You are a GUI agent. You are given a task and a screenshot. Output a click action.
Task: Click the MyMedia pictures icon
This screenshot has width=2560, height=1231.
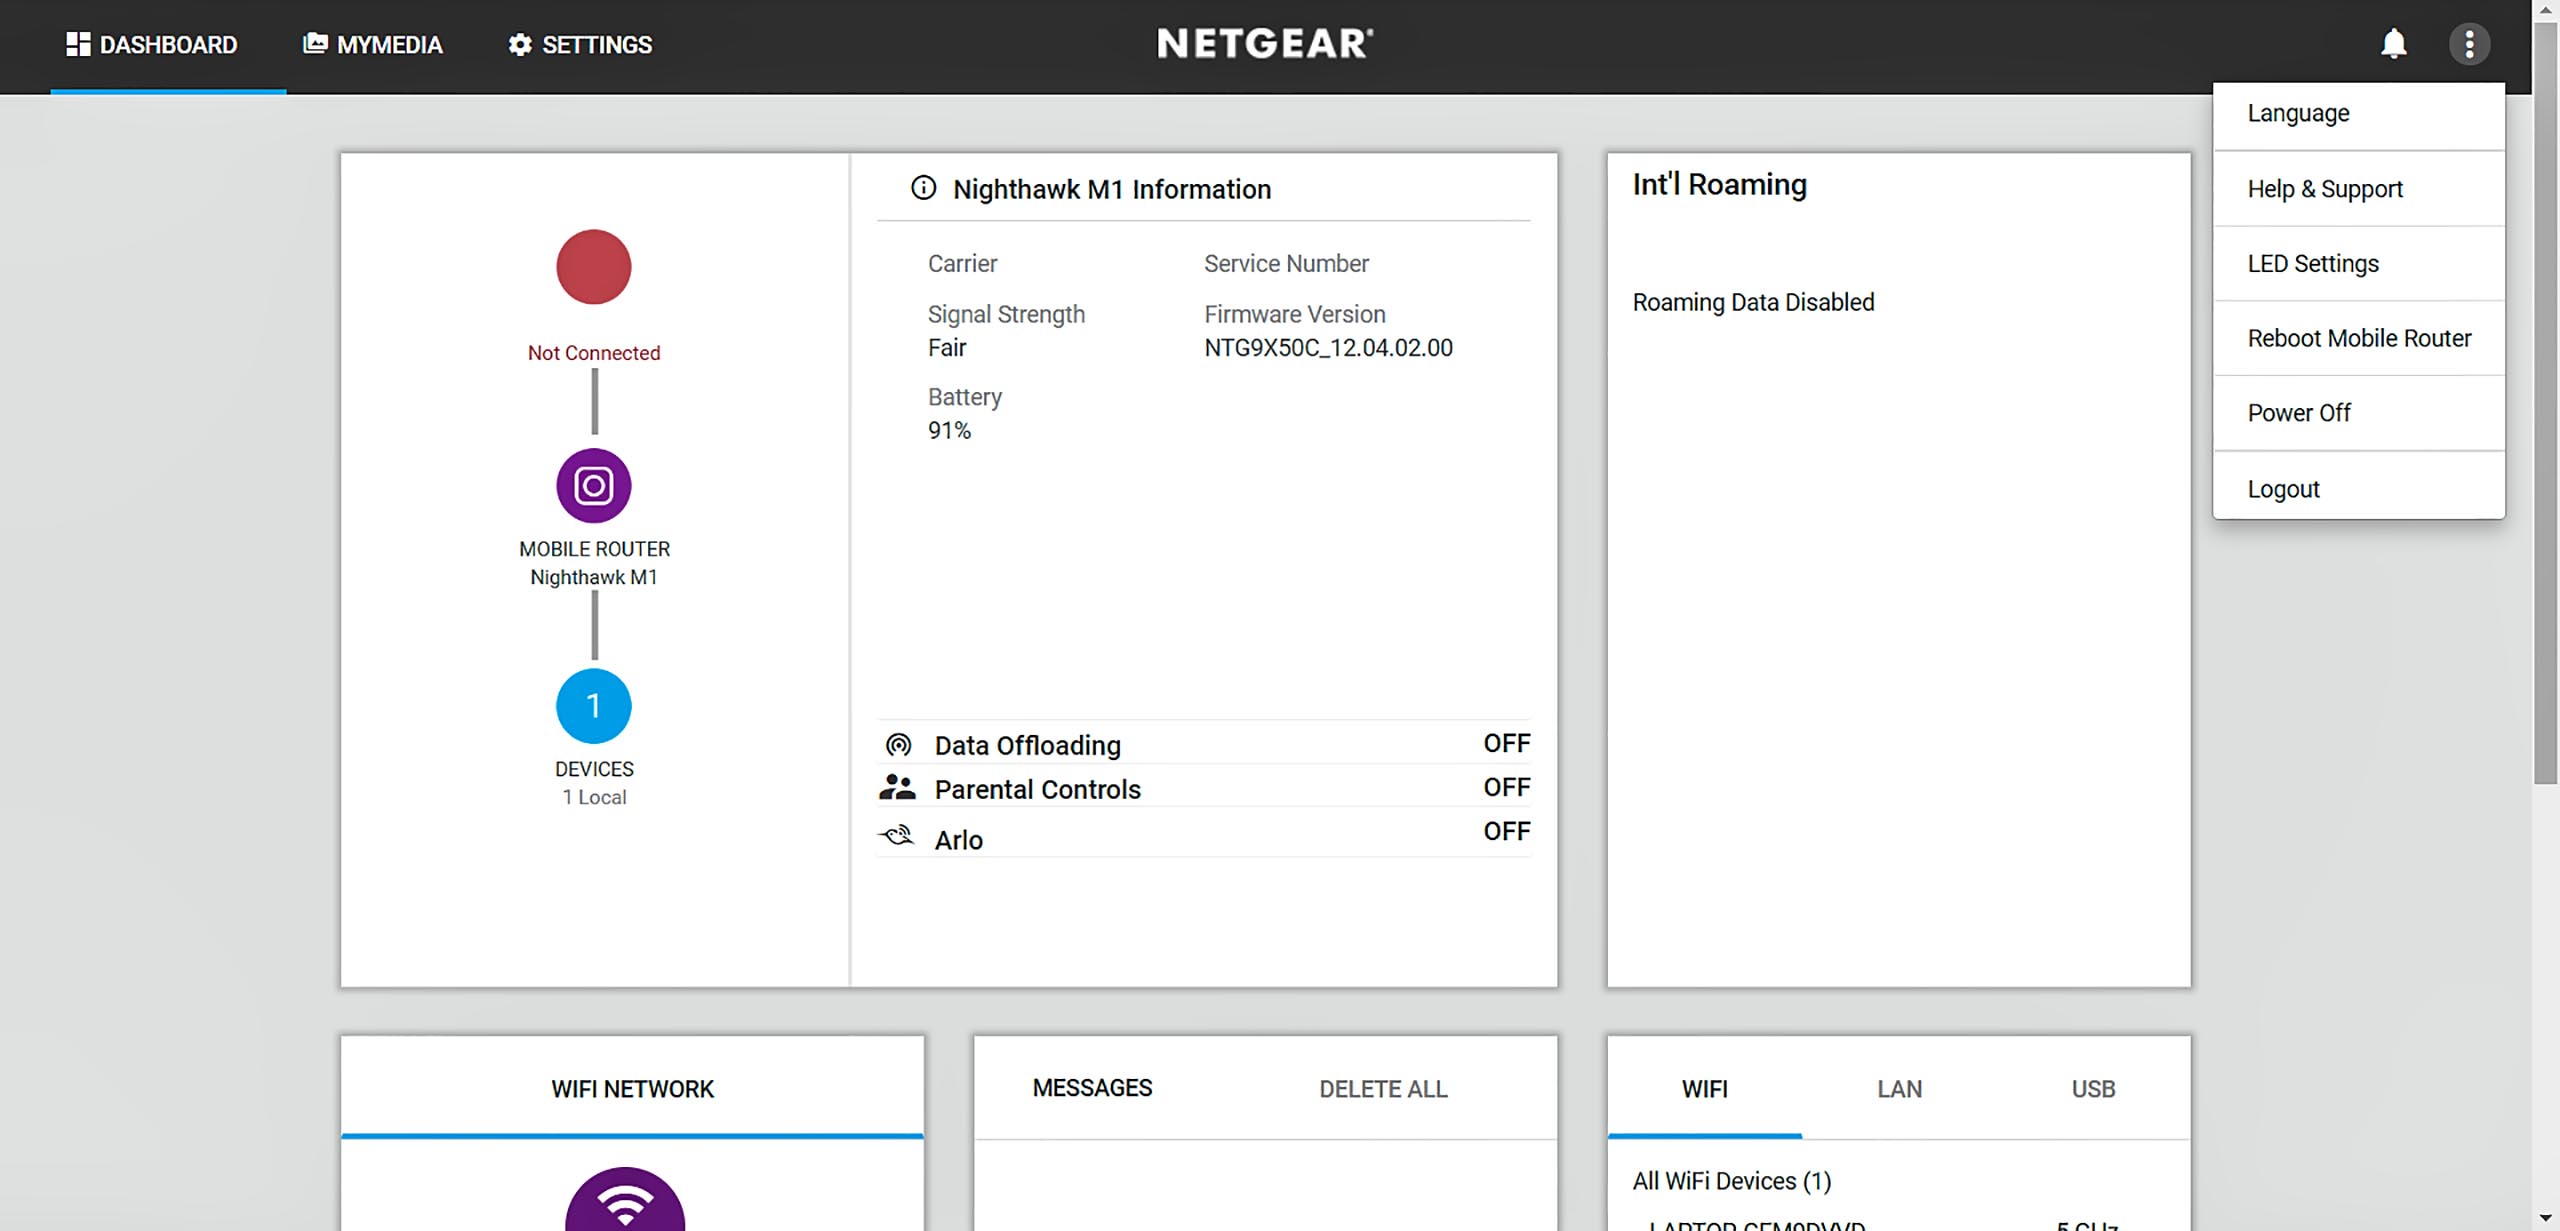click(x=315, y=43)
